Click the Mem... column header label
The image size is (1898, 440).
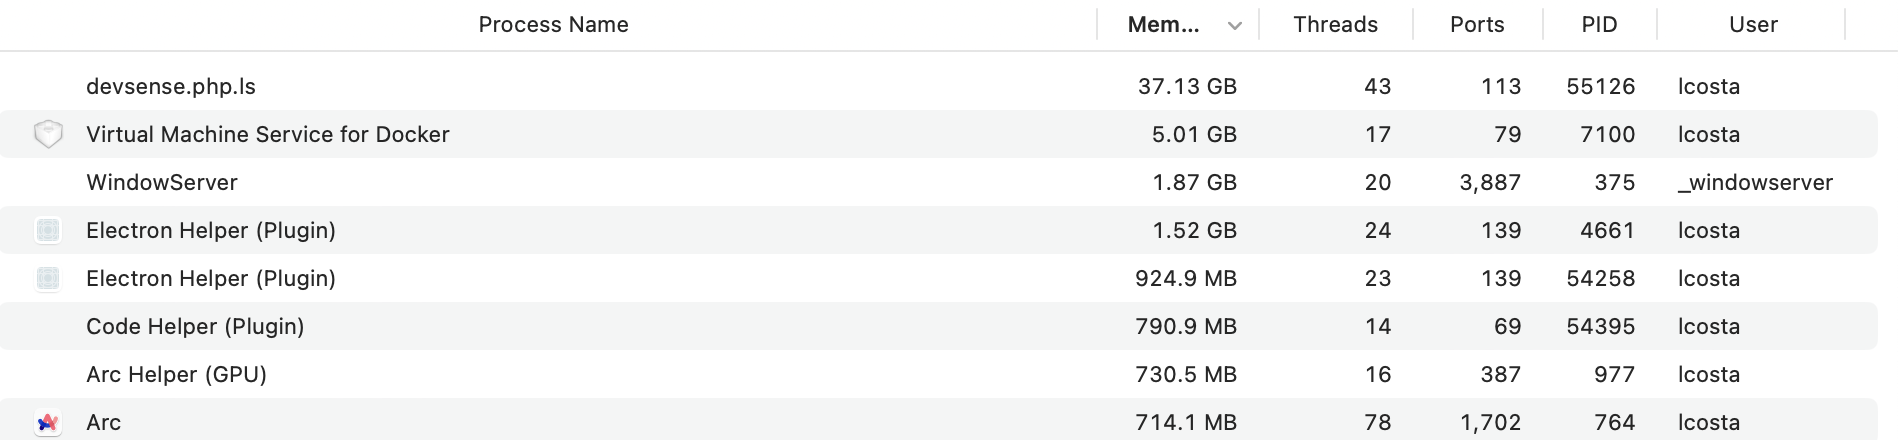coord(1163,25)
